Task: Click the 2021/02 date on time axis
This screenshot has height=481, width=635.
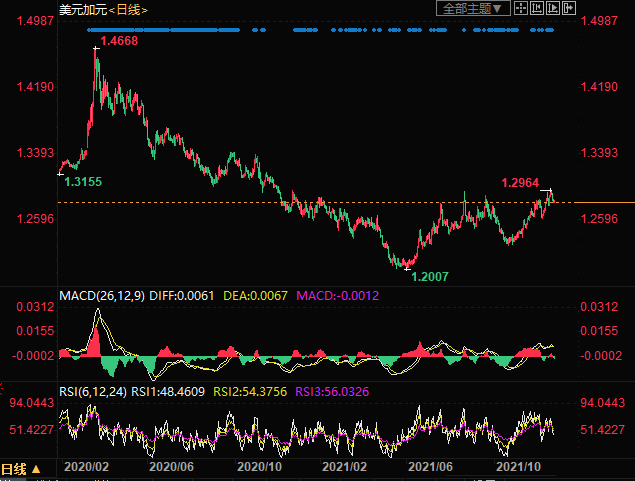Action: 346,467
